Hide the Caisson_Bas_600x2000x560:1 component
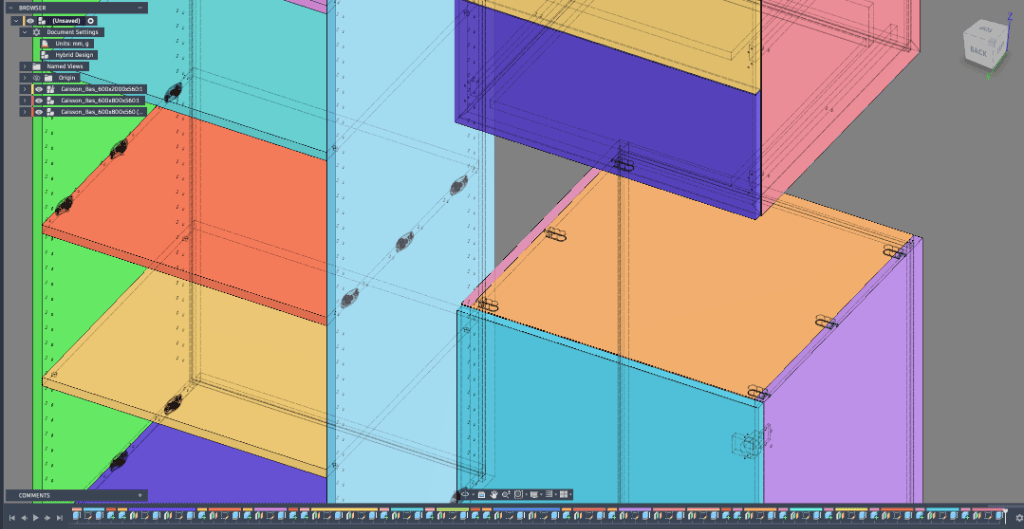Screen dimensions: 1024x529 (x=39, y=89)
